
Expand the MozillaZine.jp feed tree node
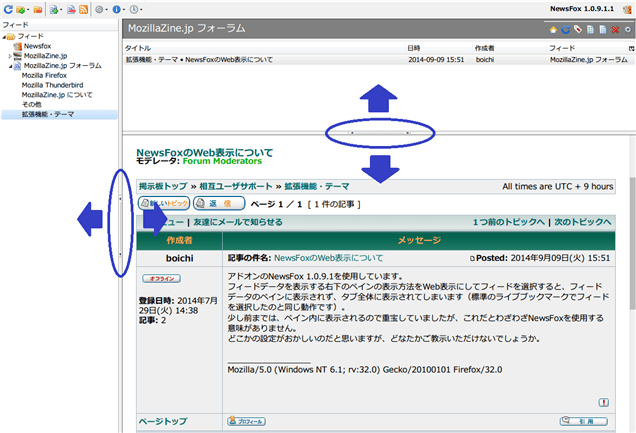(x=10, y=56)
